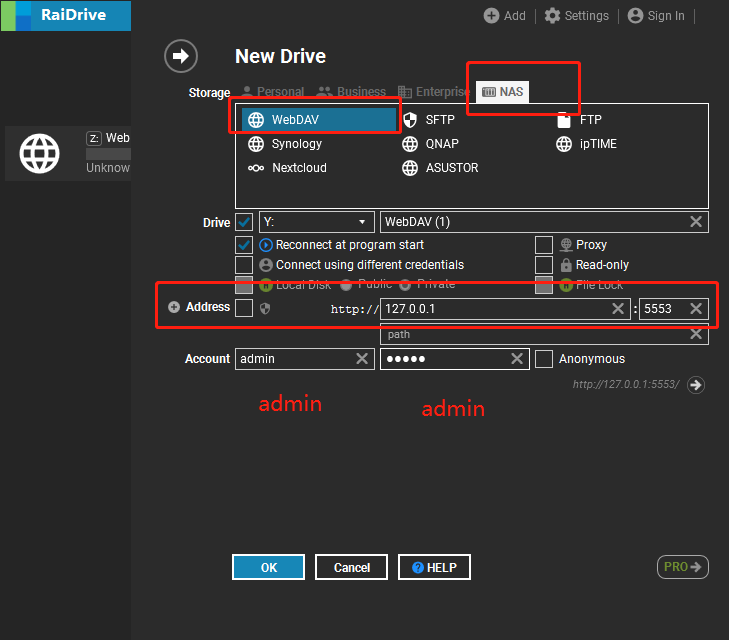Click the shield icon next to http://
Image resolution: width=729 pixels, height=640 pixels.
pyautogui.click(x=265, y=309)
